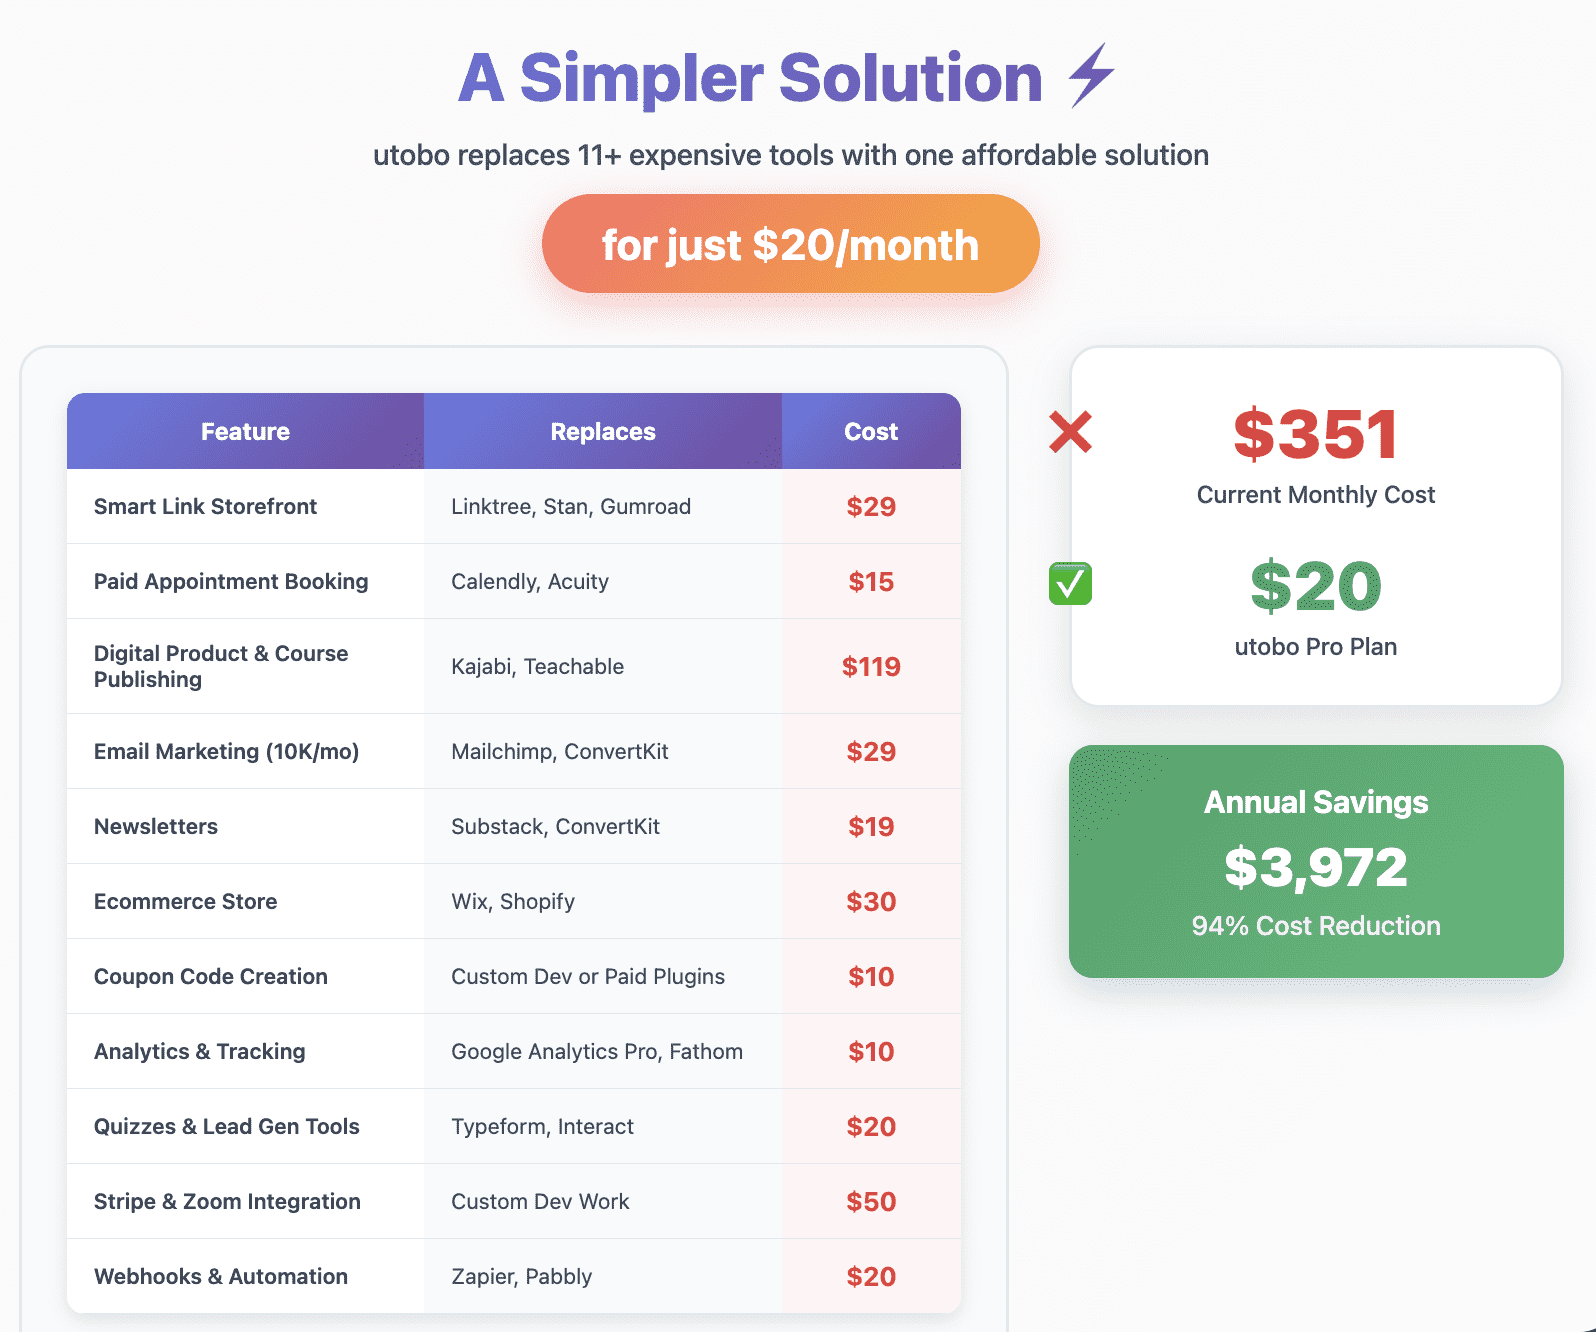
Task: Click the Substack, ConvertKit cell for Newsletters
Action: point(555,826)
